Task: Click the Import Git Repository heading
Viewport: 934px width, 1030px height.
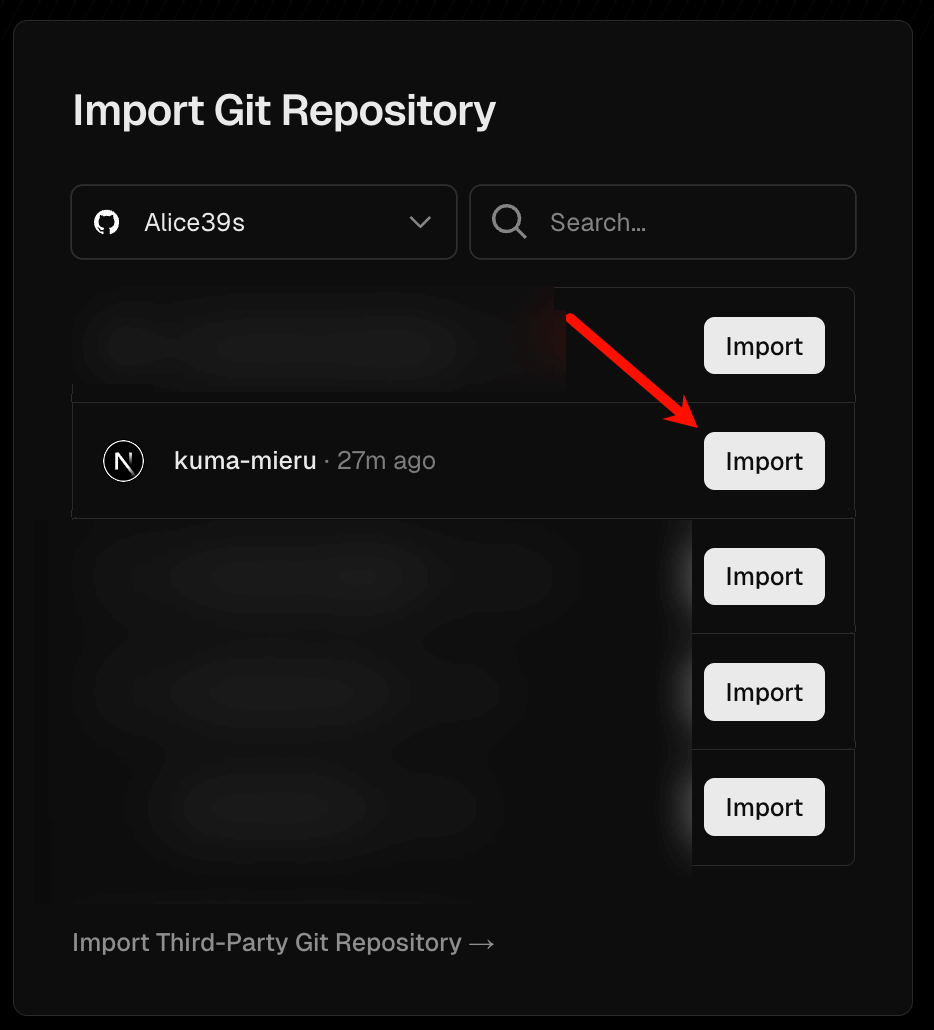Action: coord(284,110)
